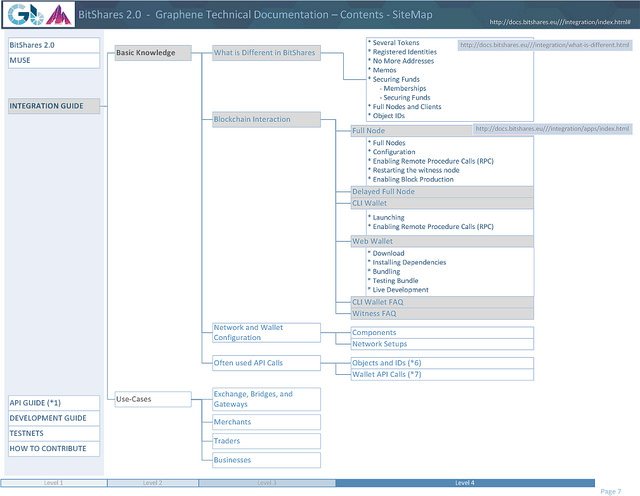The width and height of the screenshot is (640, 496).
Task: Click the 'Installing Dependencies' bullet
Action: point(409,262)
